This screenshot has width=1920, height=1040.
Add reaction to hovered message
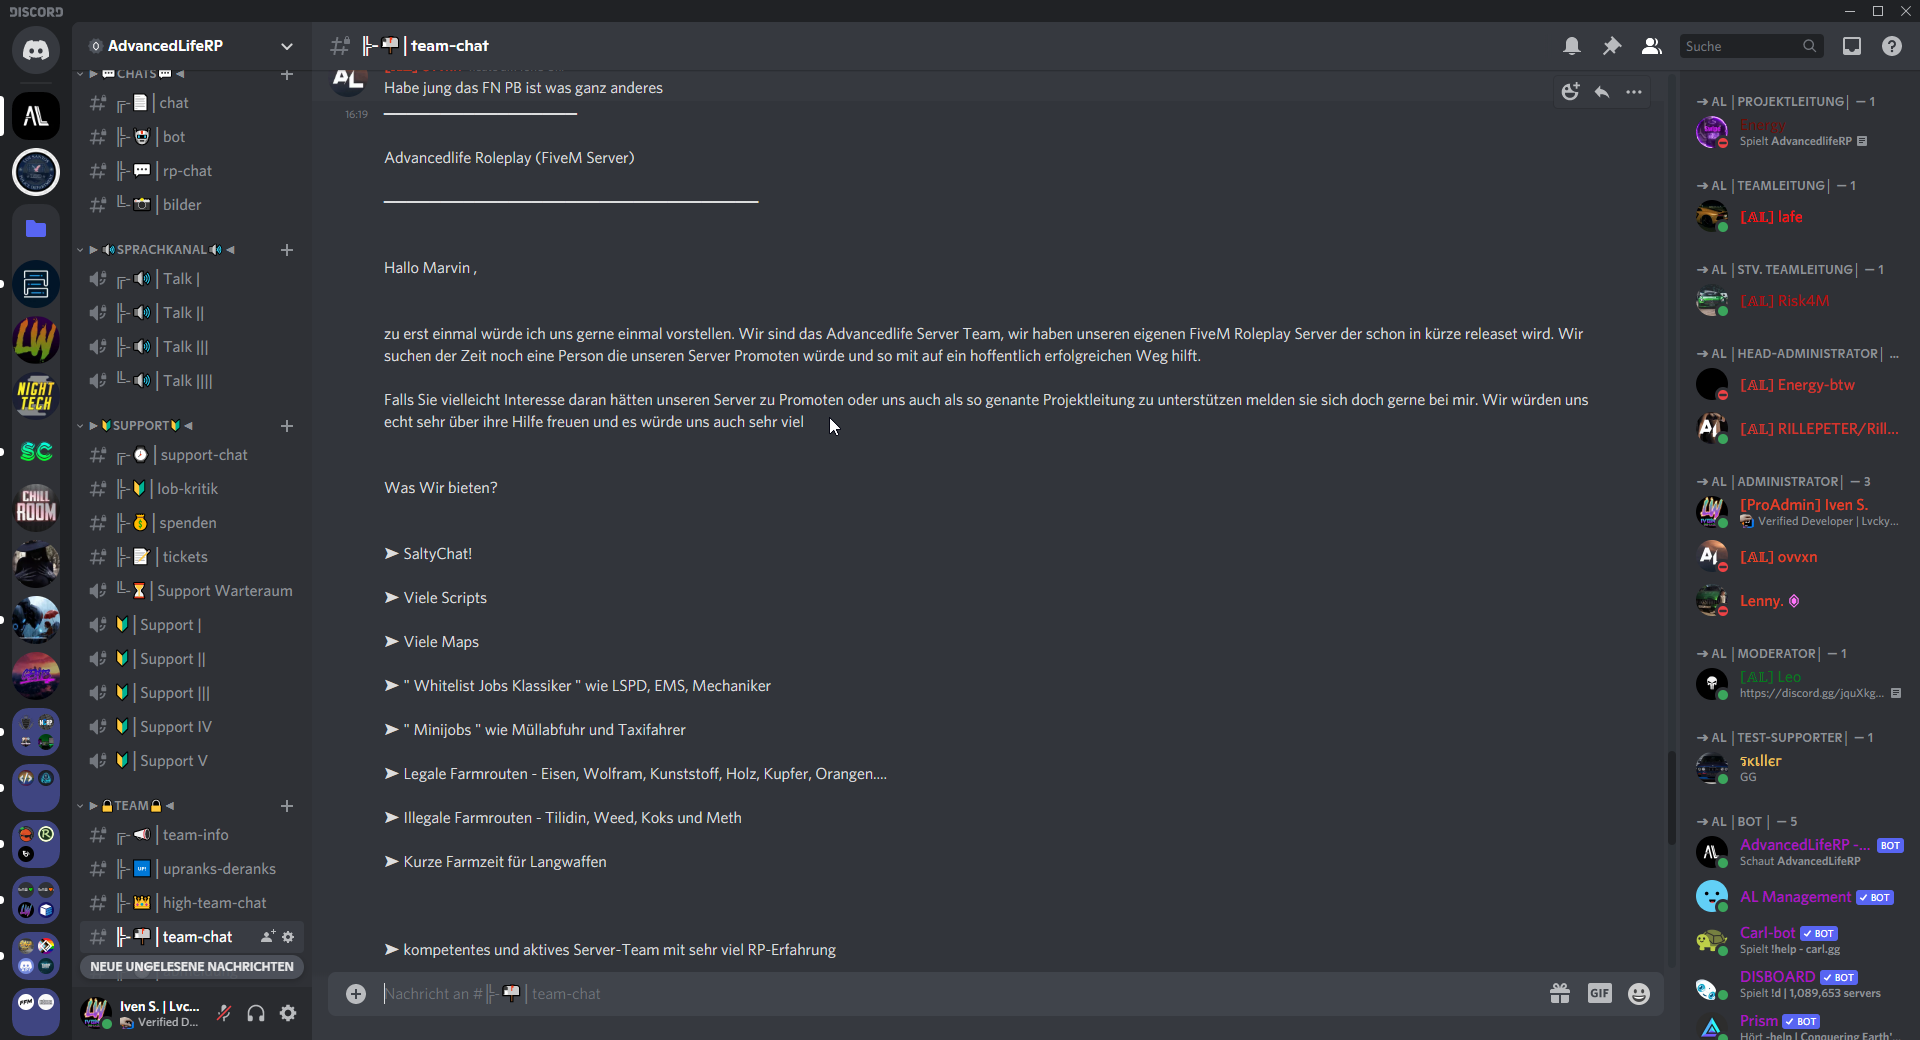(1570, 92)
